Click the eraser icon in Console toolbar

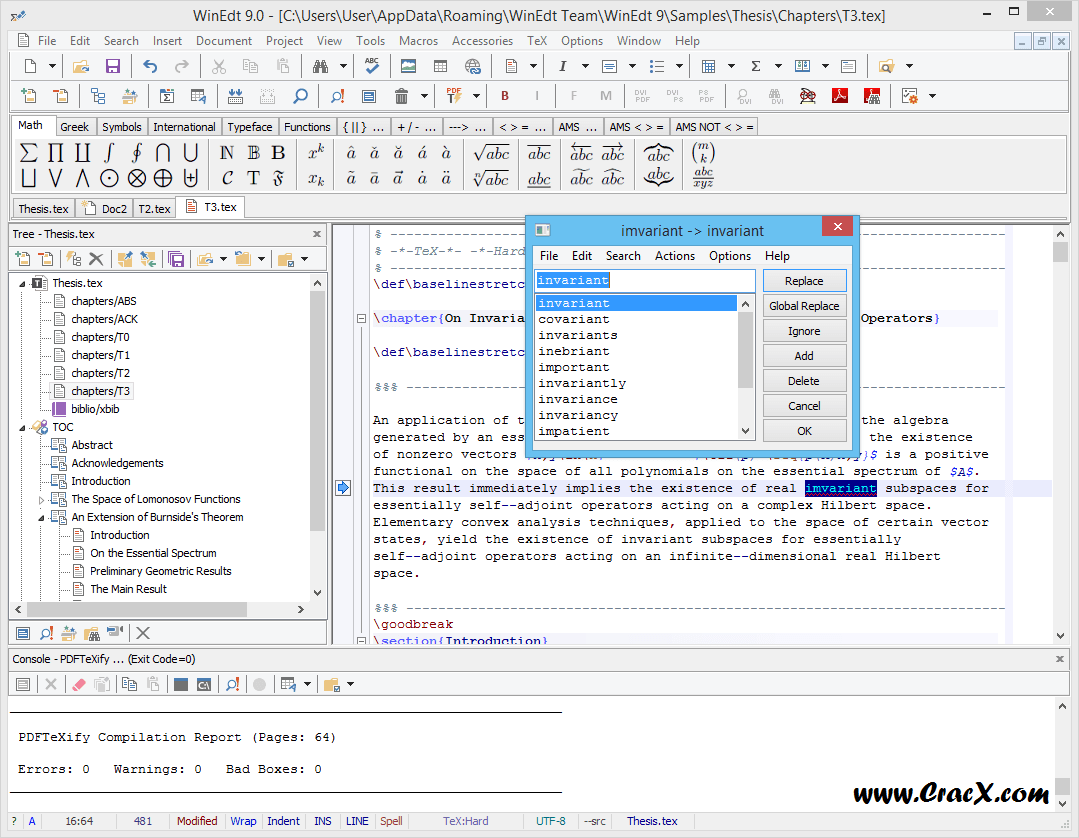[x=79, y=684]
